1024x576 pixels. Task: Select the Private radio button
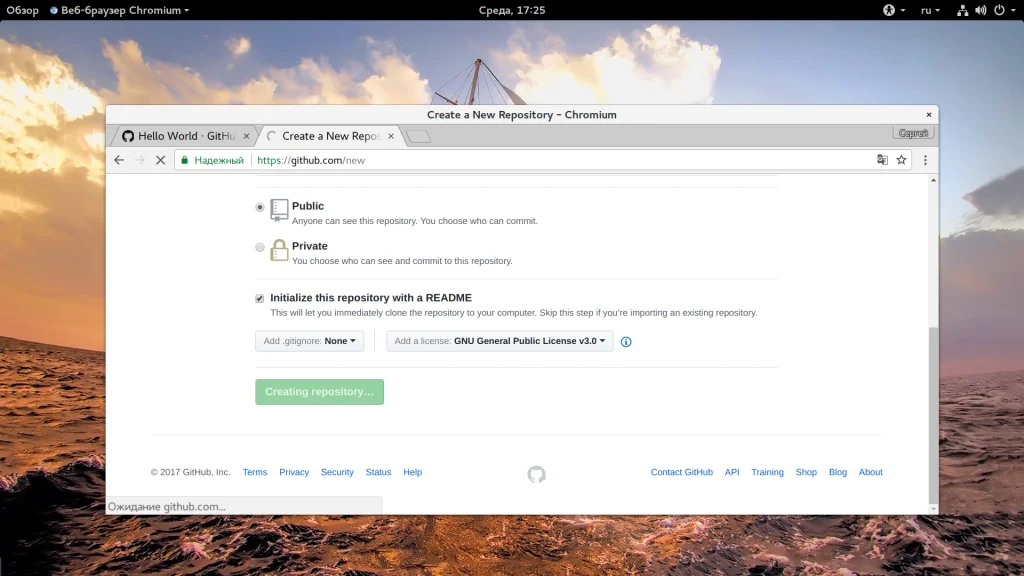[x=260, y=247]
